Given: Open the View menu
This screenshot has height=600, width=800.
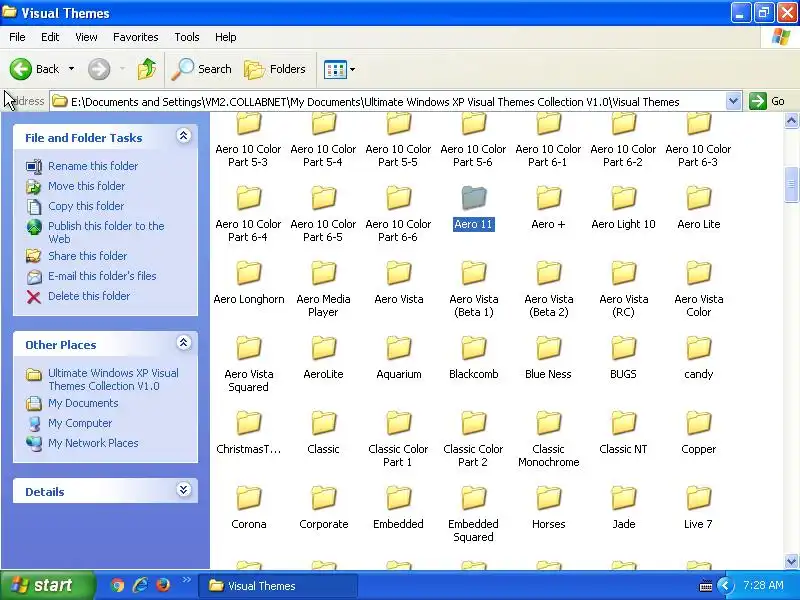Looking at the screenshot, I should click(x=86, y=37).
